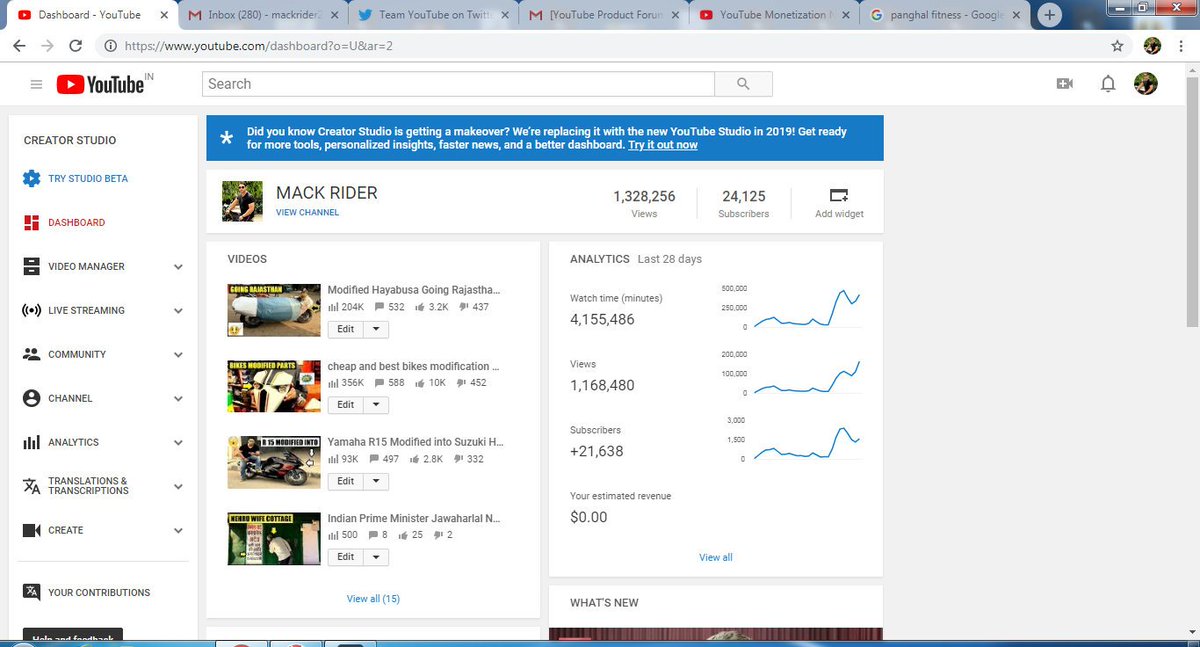The image size is (1200, 647).
Task: Click the Create camera icon in sidebar
Action: tap(31, 530)
